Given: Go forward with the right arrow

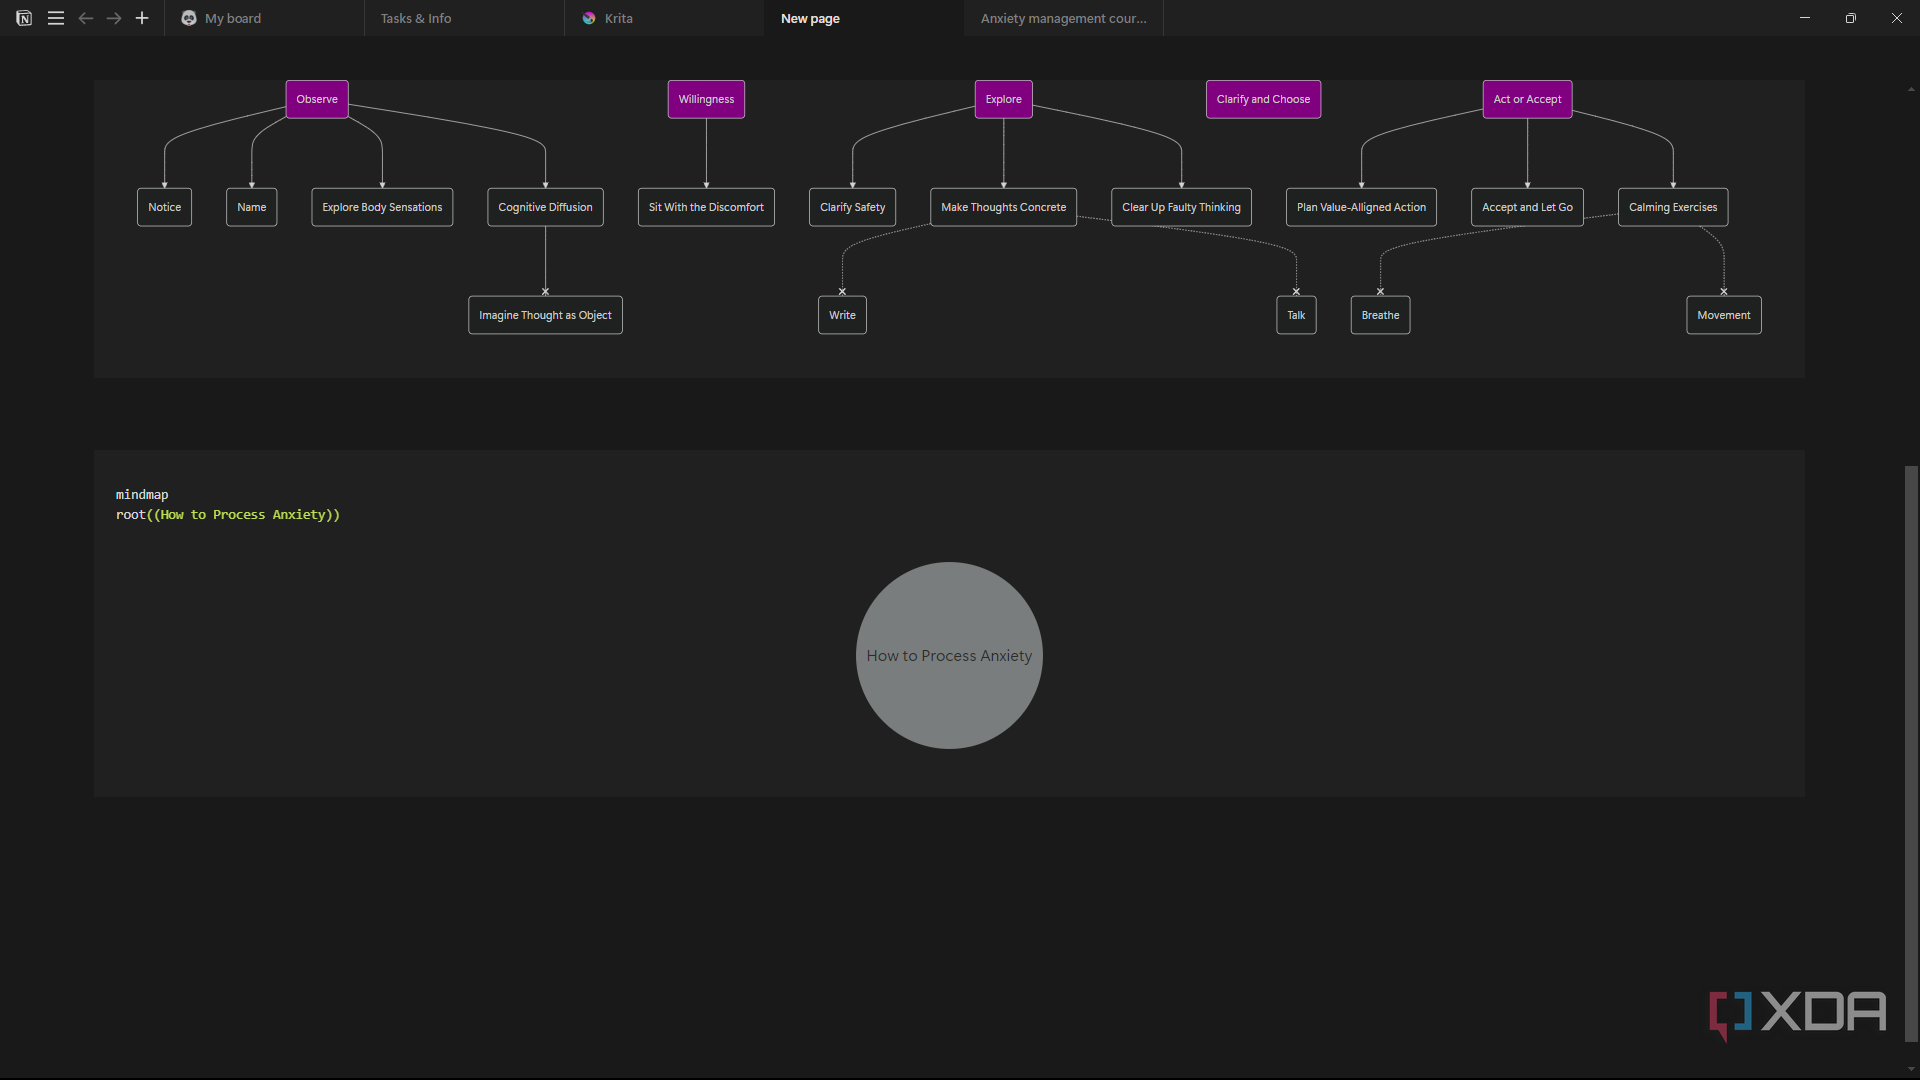Looking at the screenshot, I should [114, 18].
